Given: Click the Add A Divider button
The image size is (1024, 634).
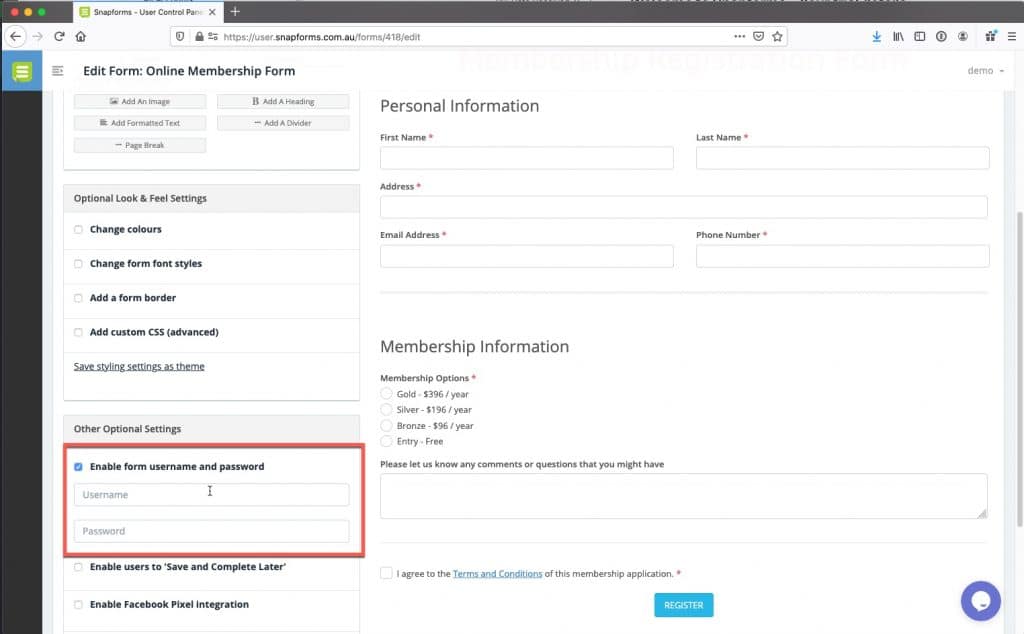Looking at the screenshot, I should click(x=281, y=123).
